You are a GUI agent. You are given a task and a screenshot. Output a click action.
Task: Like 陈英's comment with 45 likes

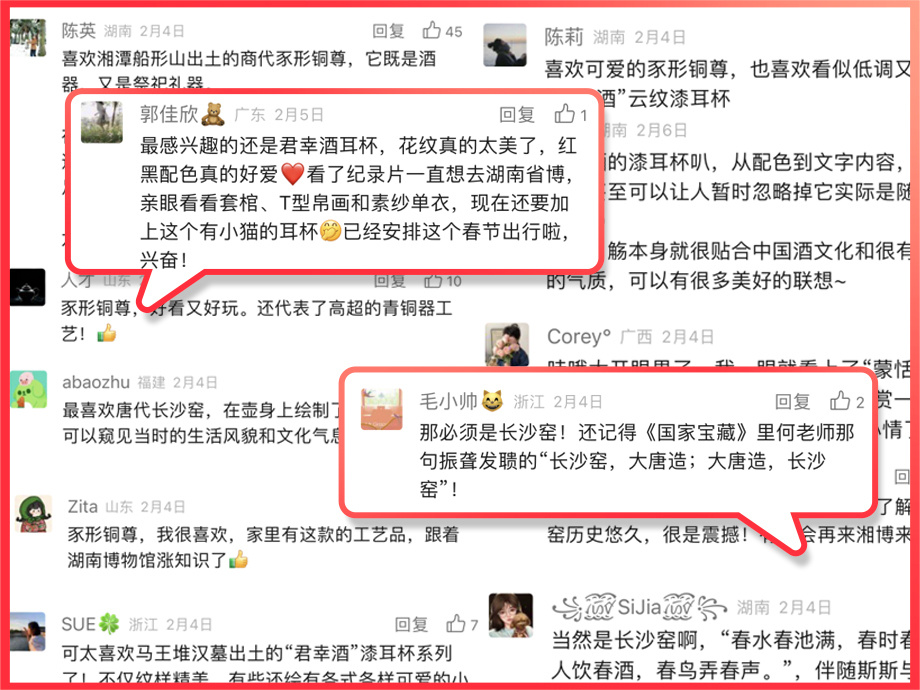[432, 30]
